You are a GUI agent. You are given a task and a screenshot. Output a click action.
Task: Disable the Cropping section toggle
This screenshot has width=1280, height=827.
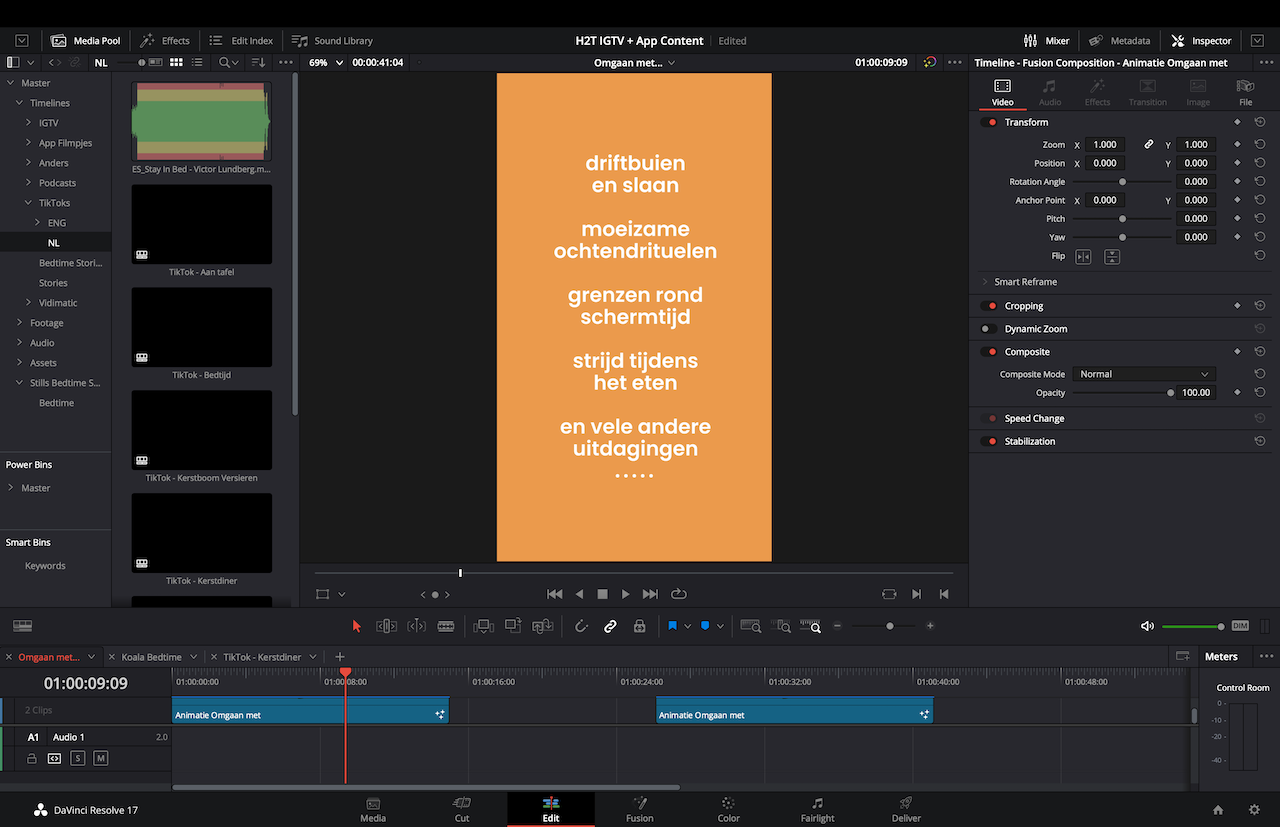[x=990, y=306]
